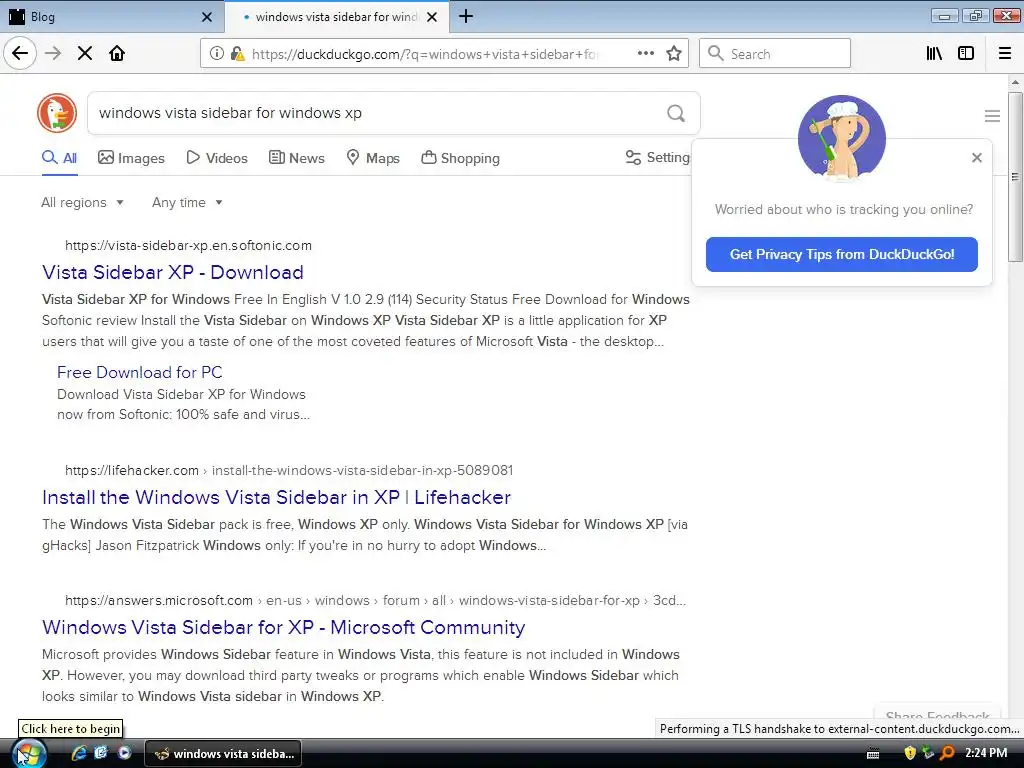Switch to Images results
1024x768 pixels.
(131, 158)
